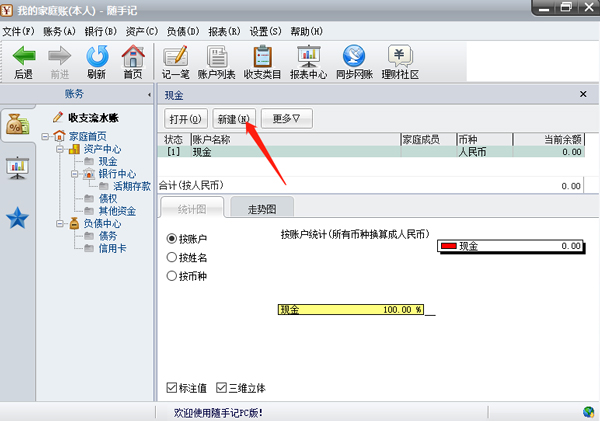Click the pencil icon beside 收支流水账
This screenshot has height=421, width=600.
[x=58, y=117]
